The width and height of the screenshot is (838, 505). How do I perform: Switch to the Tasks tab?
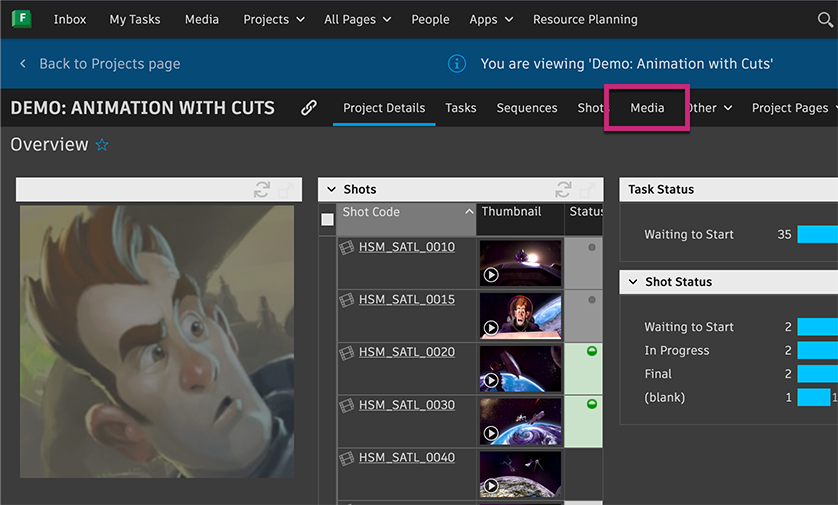pos(461,108)
